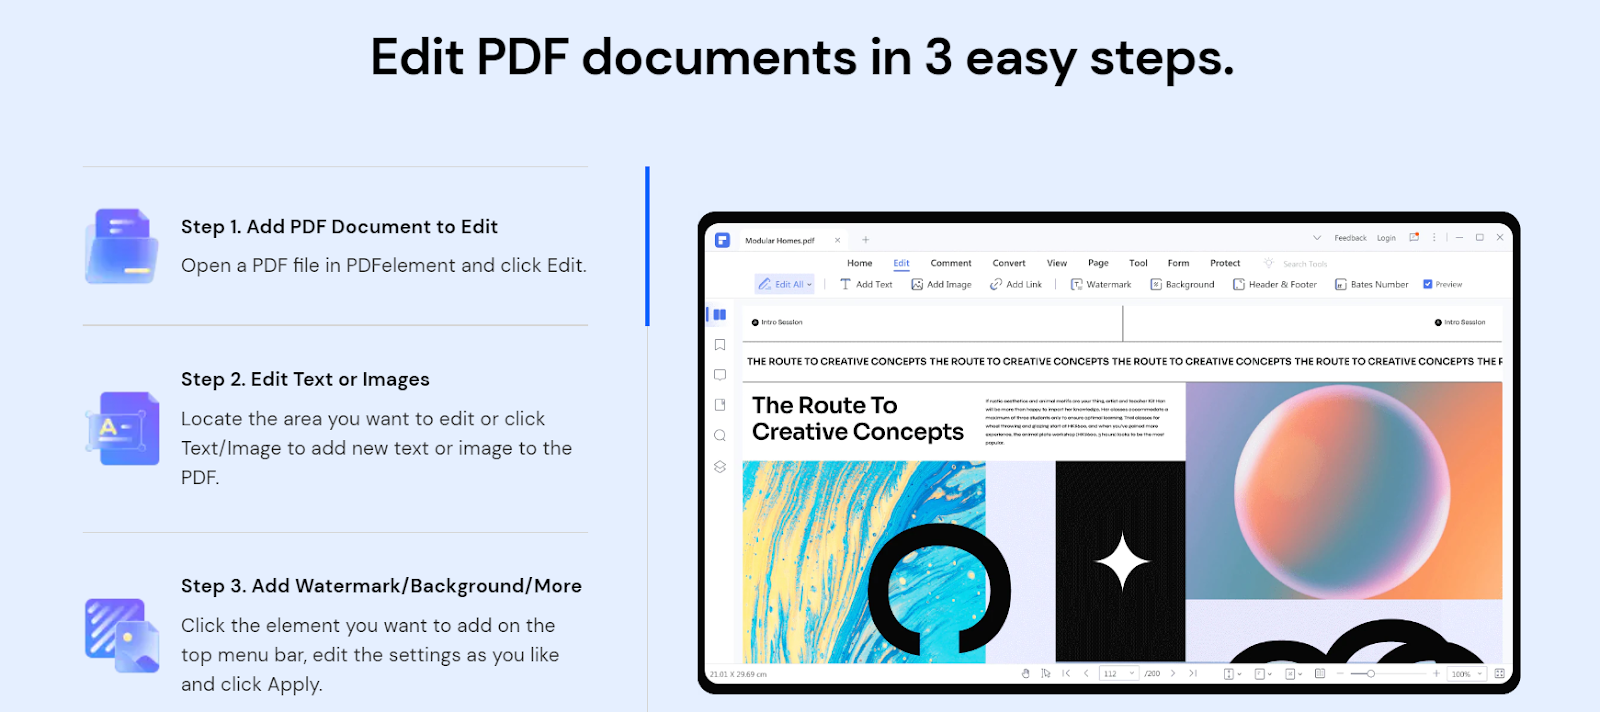
Task: Select the Add Text tool
Action: pos(866,284)
